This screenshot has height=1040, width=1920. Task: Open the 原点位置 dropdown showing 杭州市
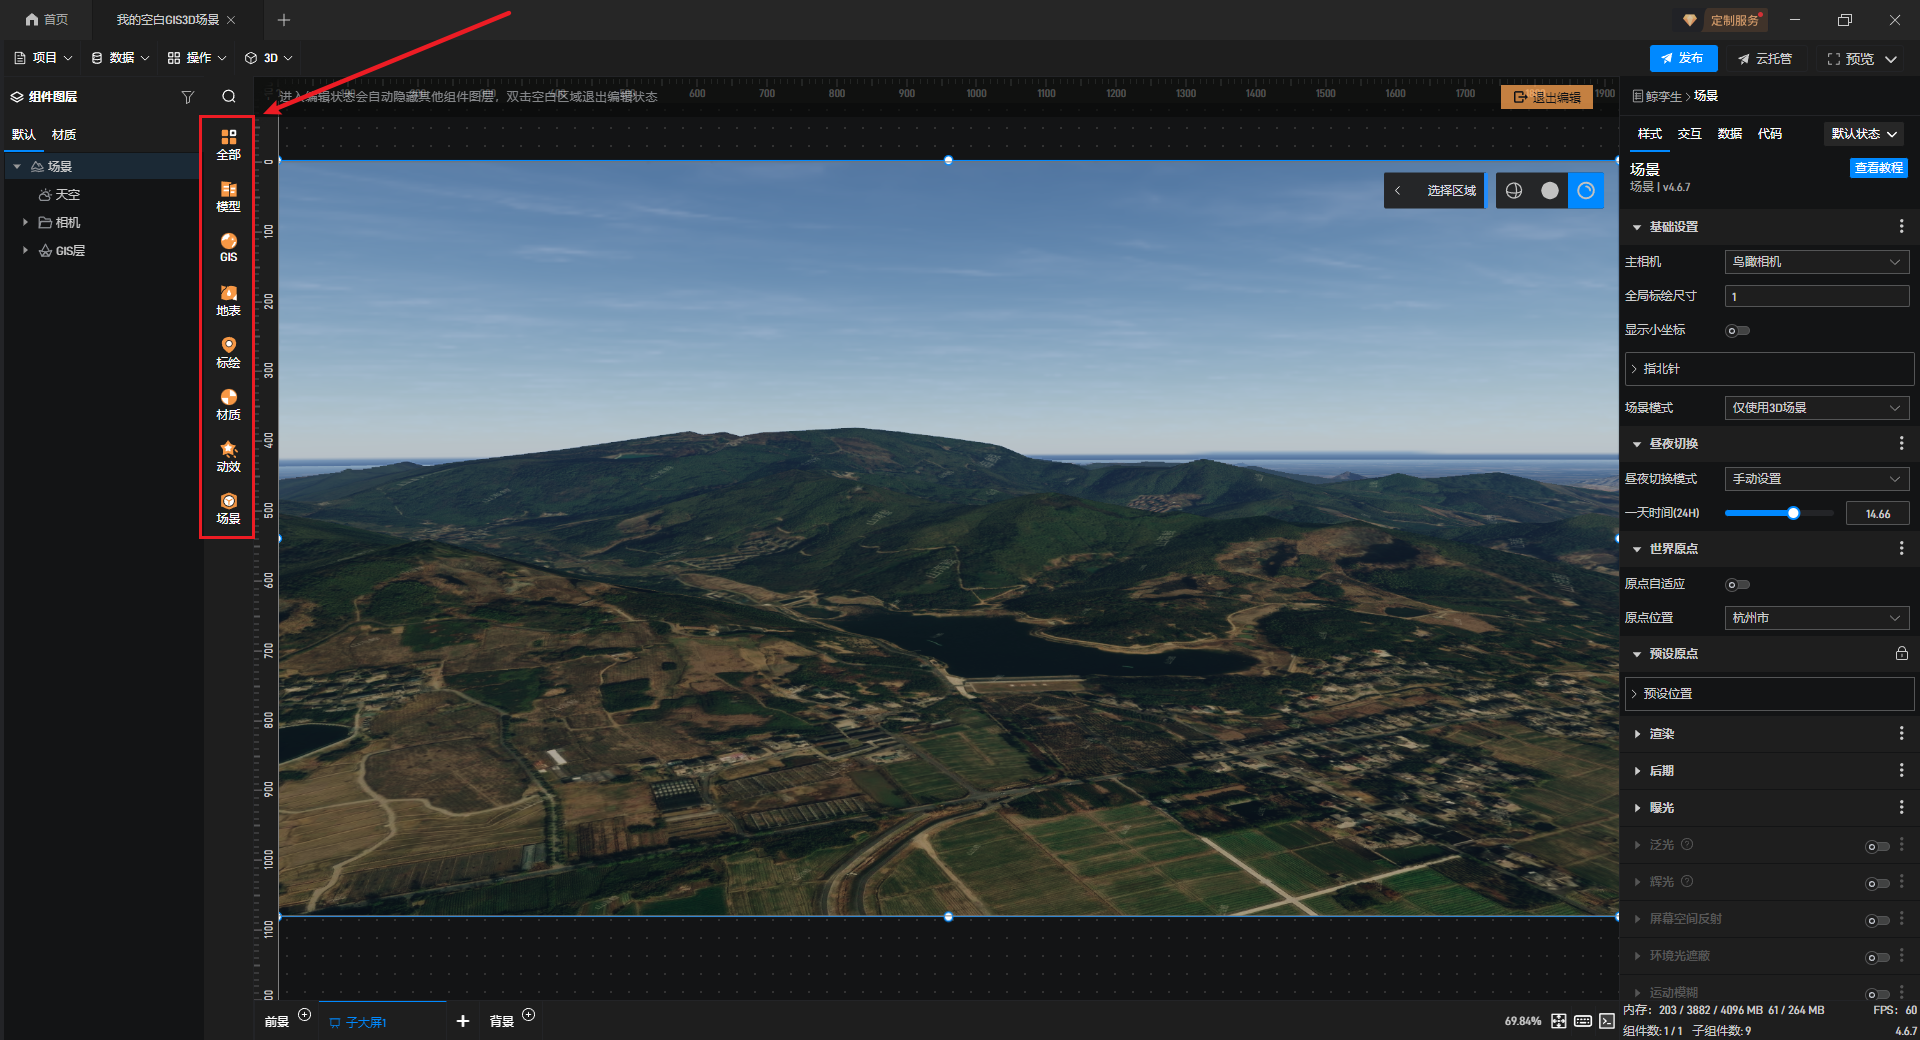click(x=1816, y=618)
